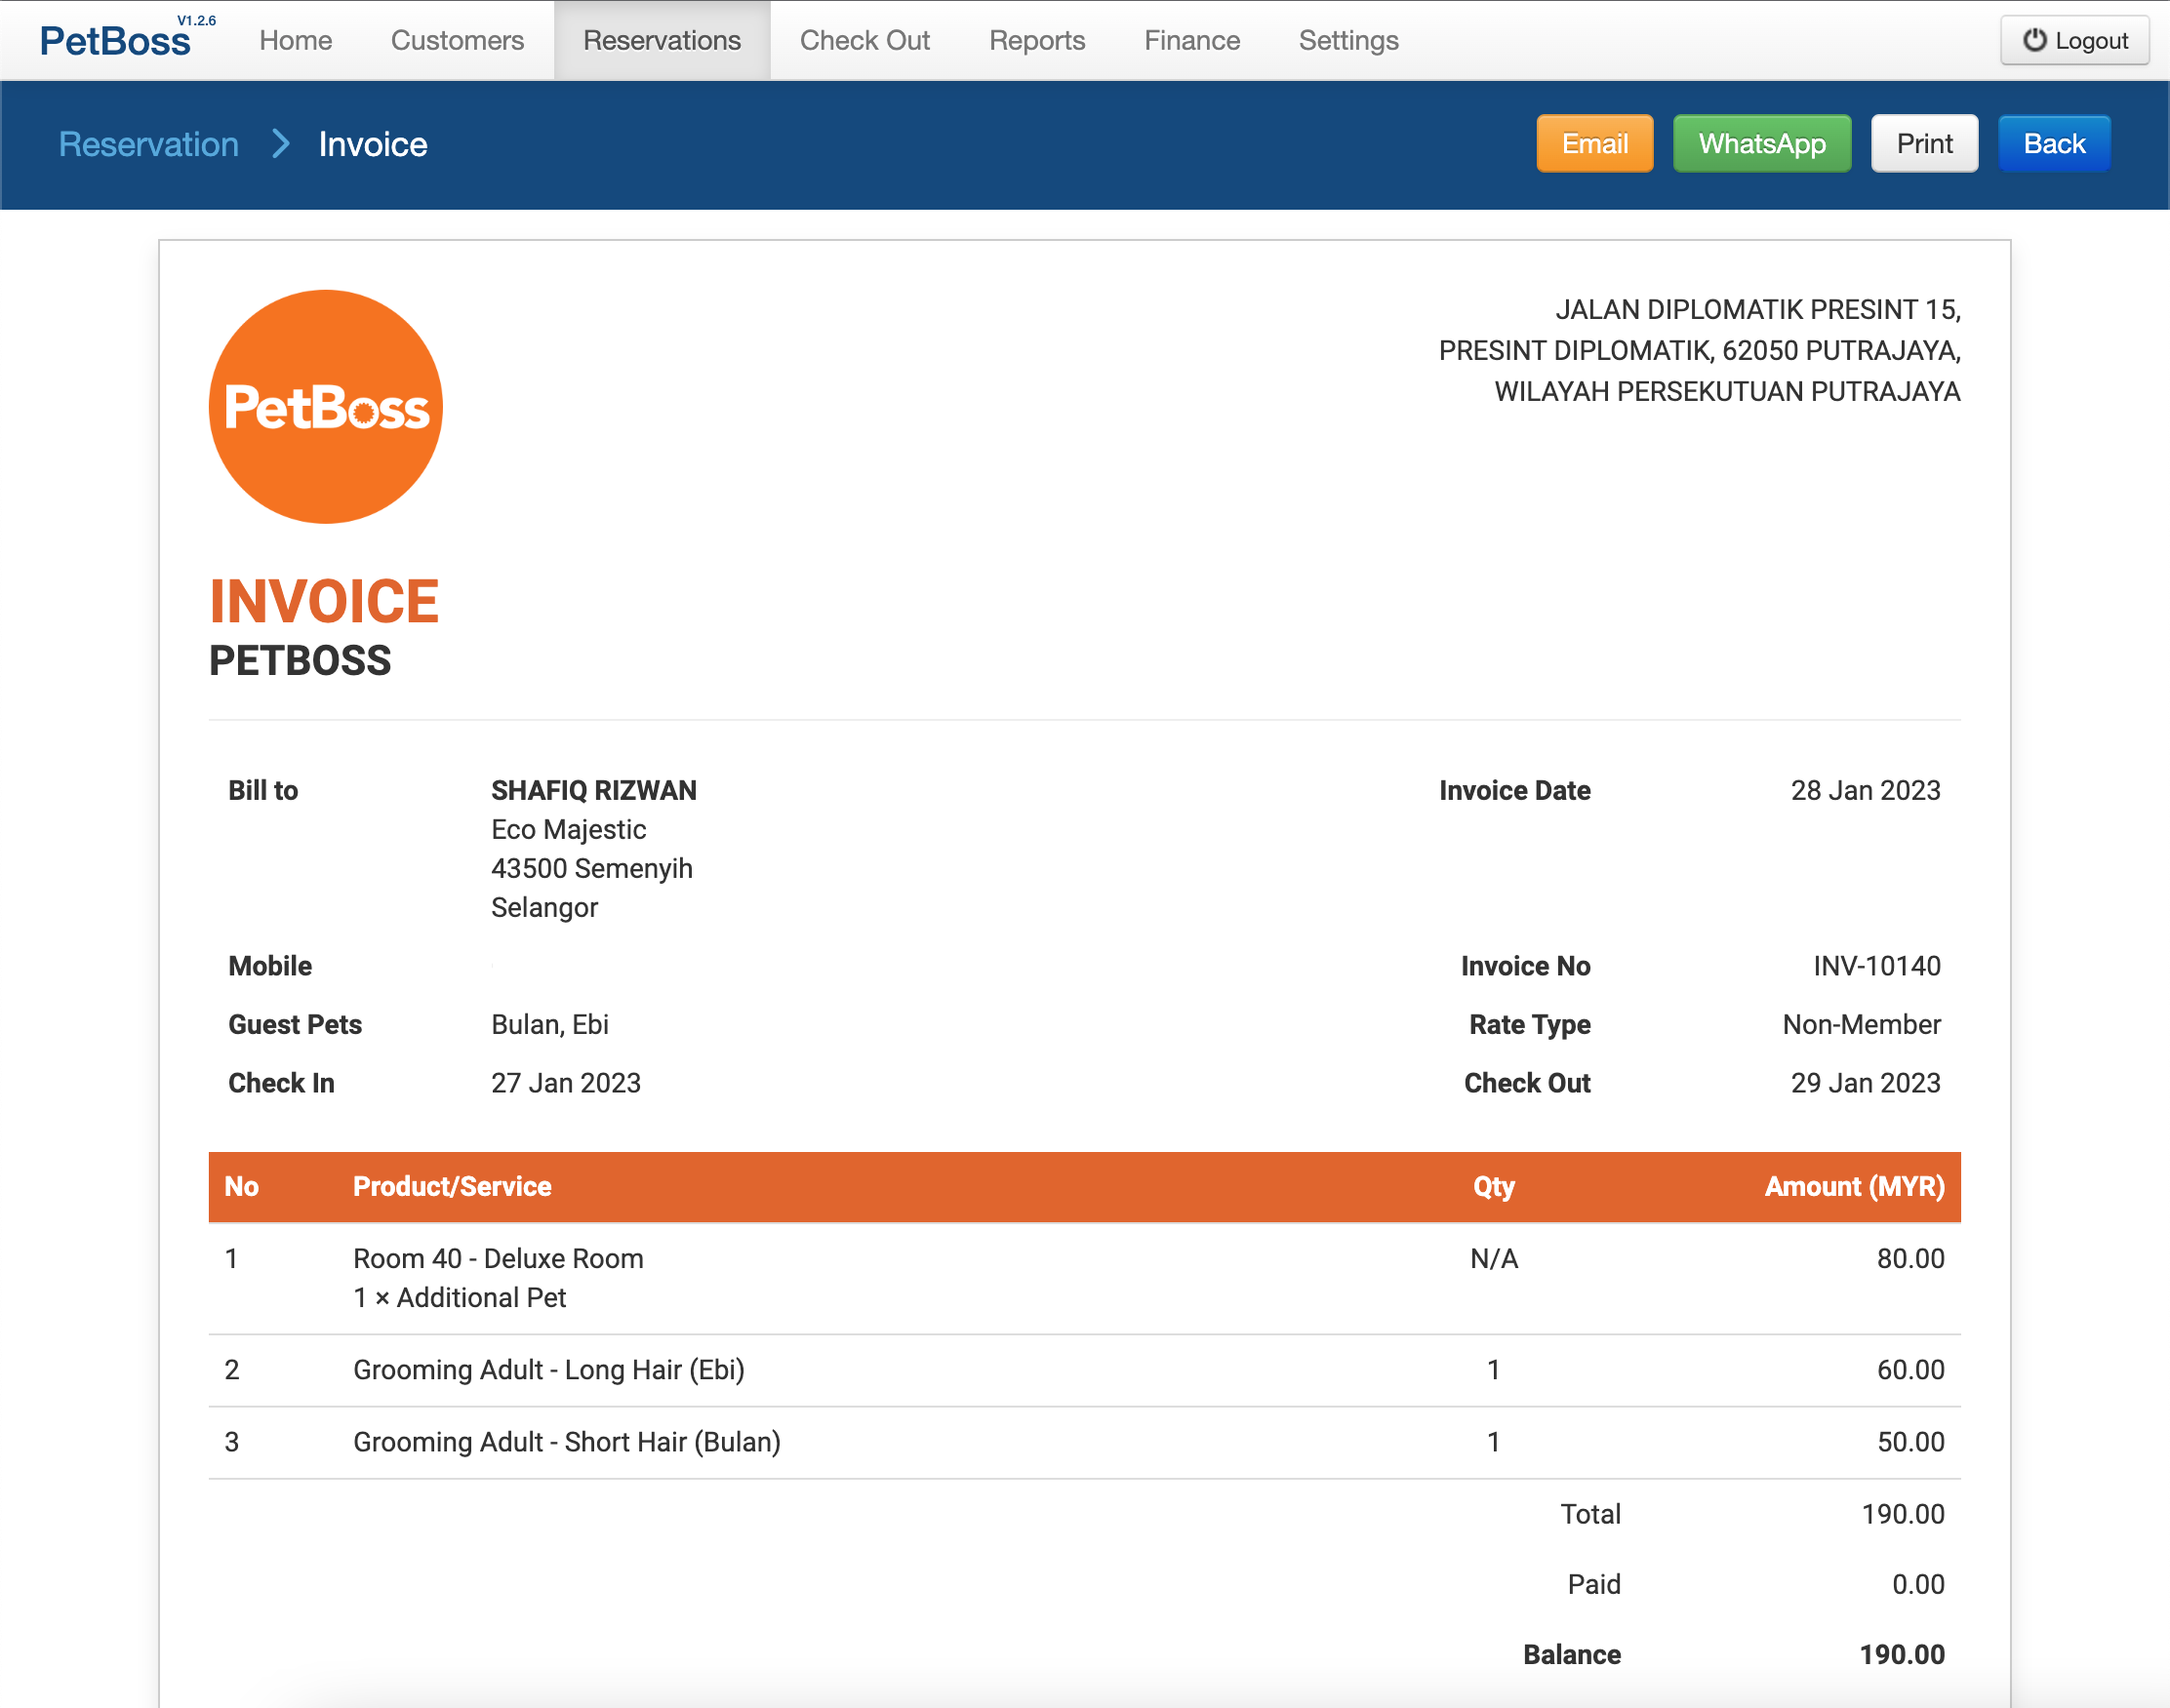This screenshot has width=2170, height=1708.
Task: Print the invoice
Action: [1924, 144]
